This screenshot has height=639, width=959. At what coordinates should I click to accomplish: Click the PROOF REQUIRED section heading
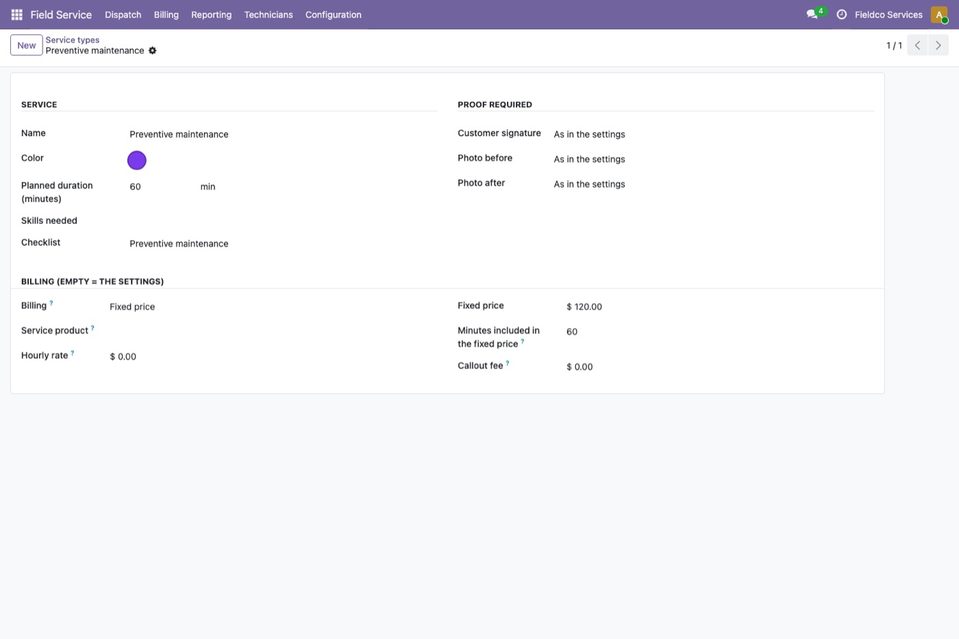[x=495, y=105]
